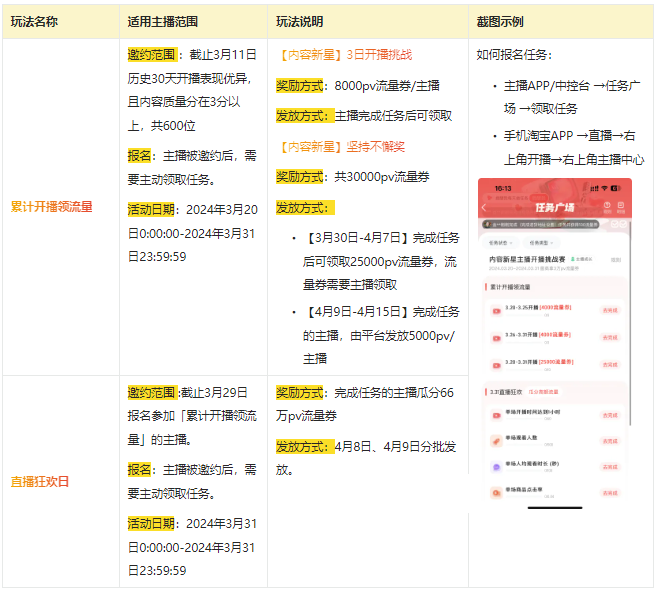Tap the first circular icon right of 任务广场 title
The height and width of the screenshot is (592, 655).
607,205
